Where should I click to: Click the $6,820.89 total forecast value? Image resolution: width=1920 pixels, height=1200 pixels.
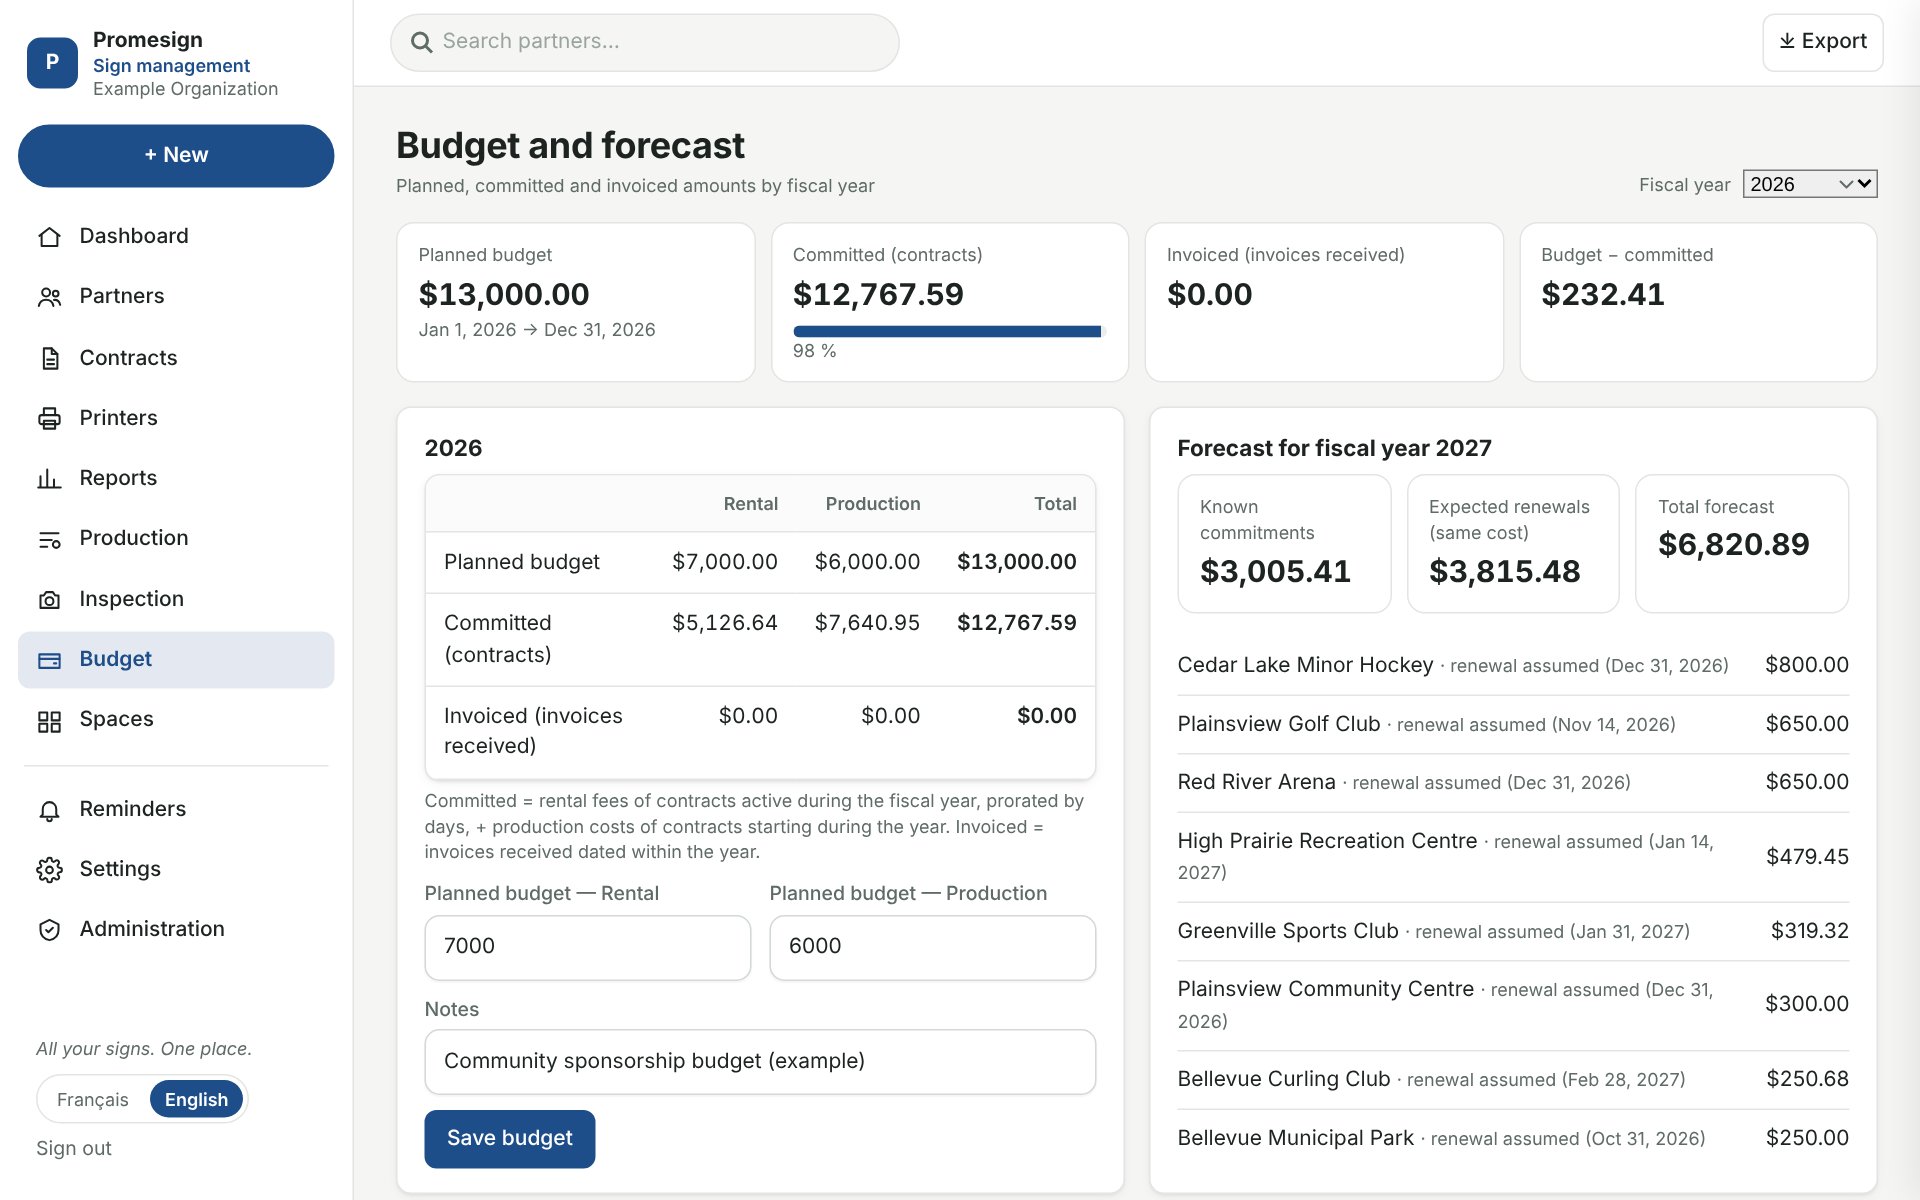(1733, 544)
